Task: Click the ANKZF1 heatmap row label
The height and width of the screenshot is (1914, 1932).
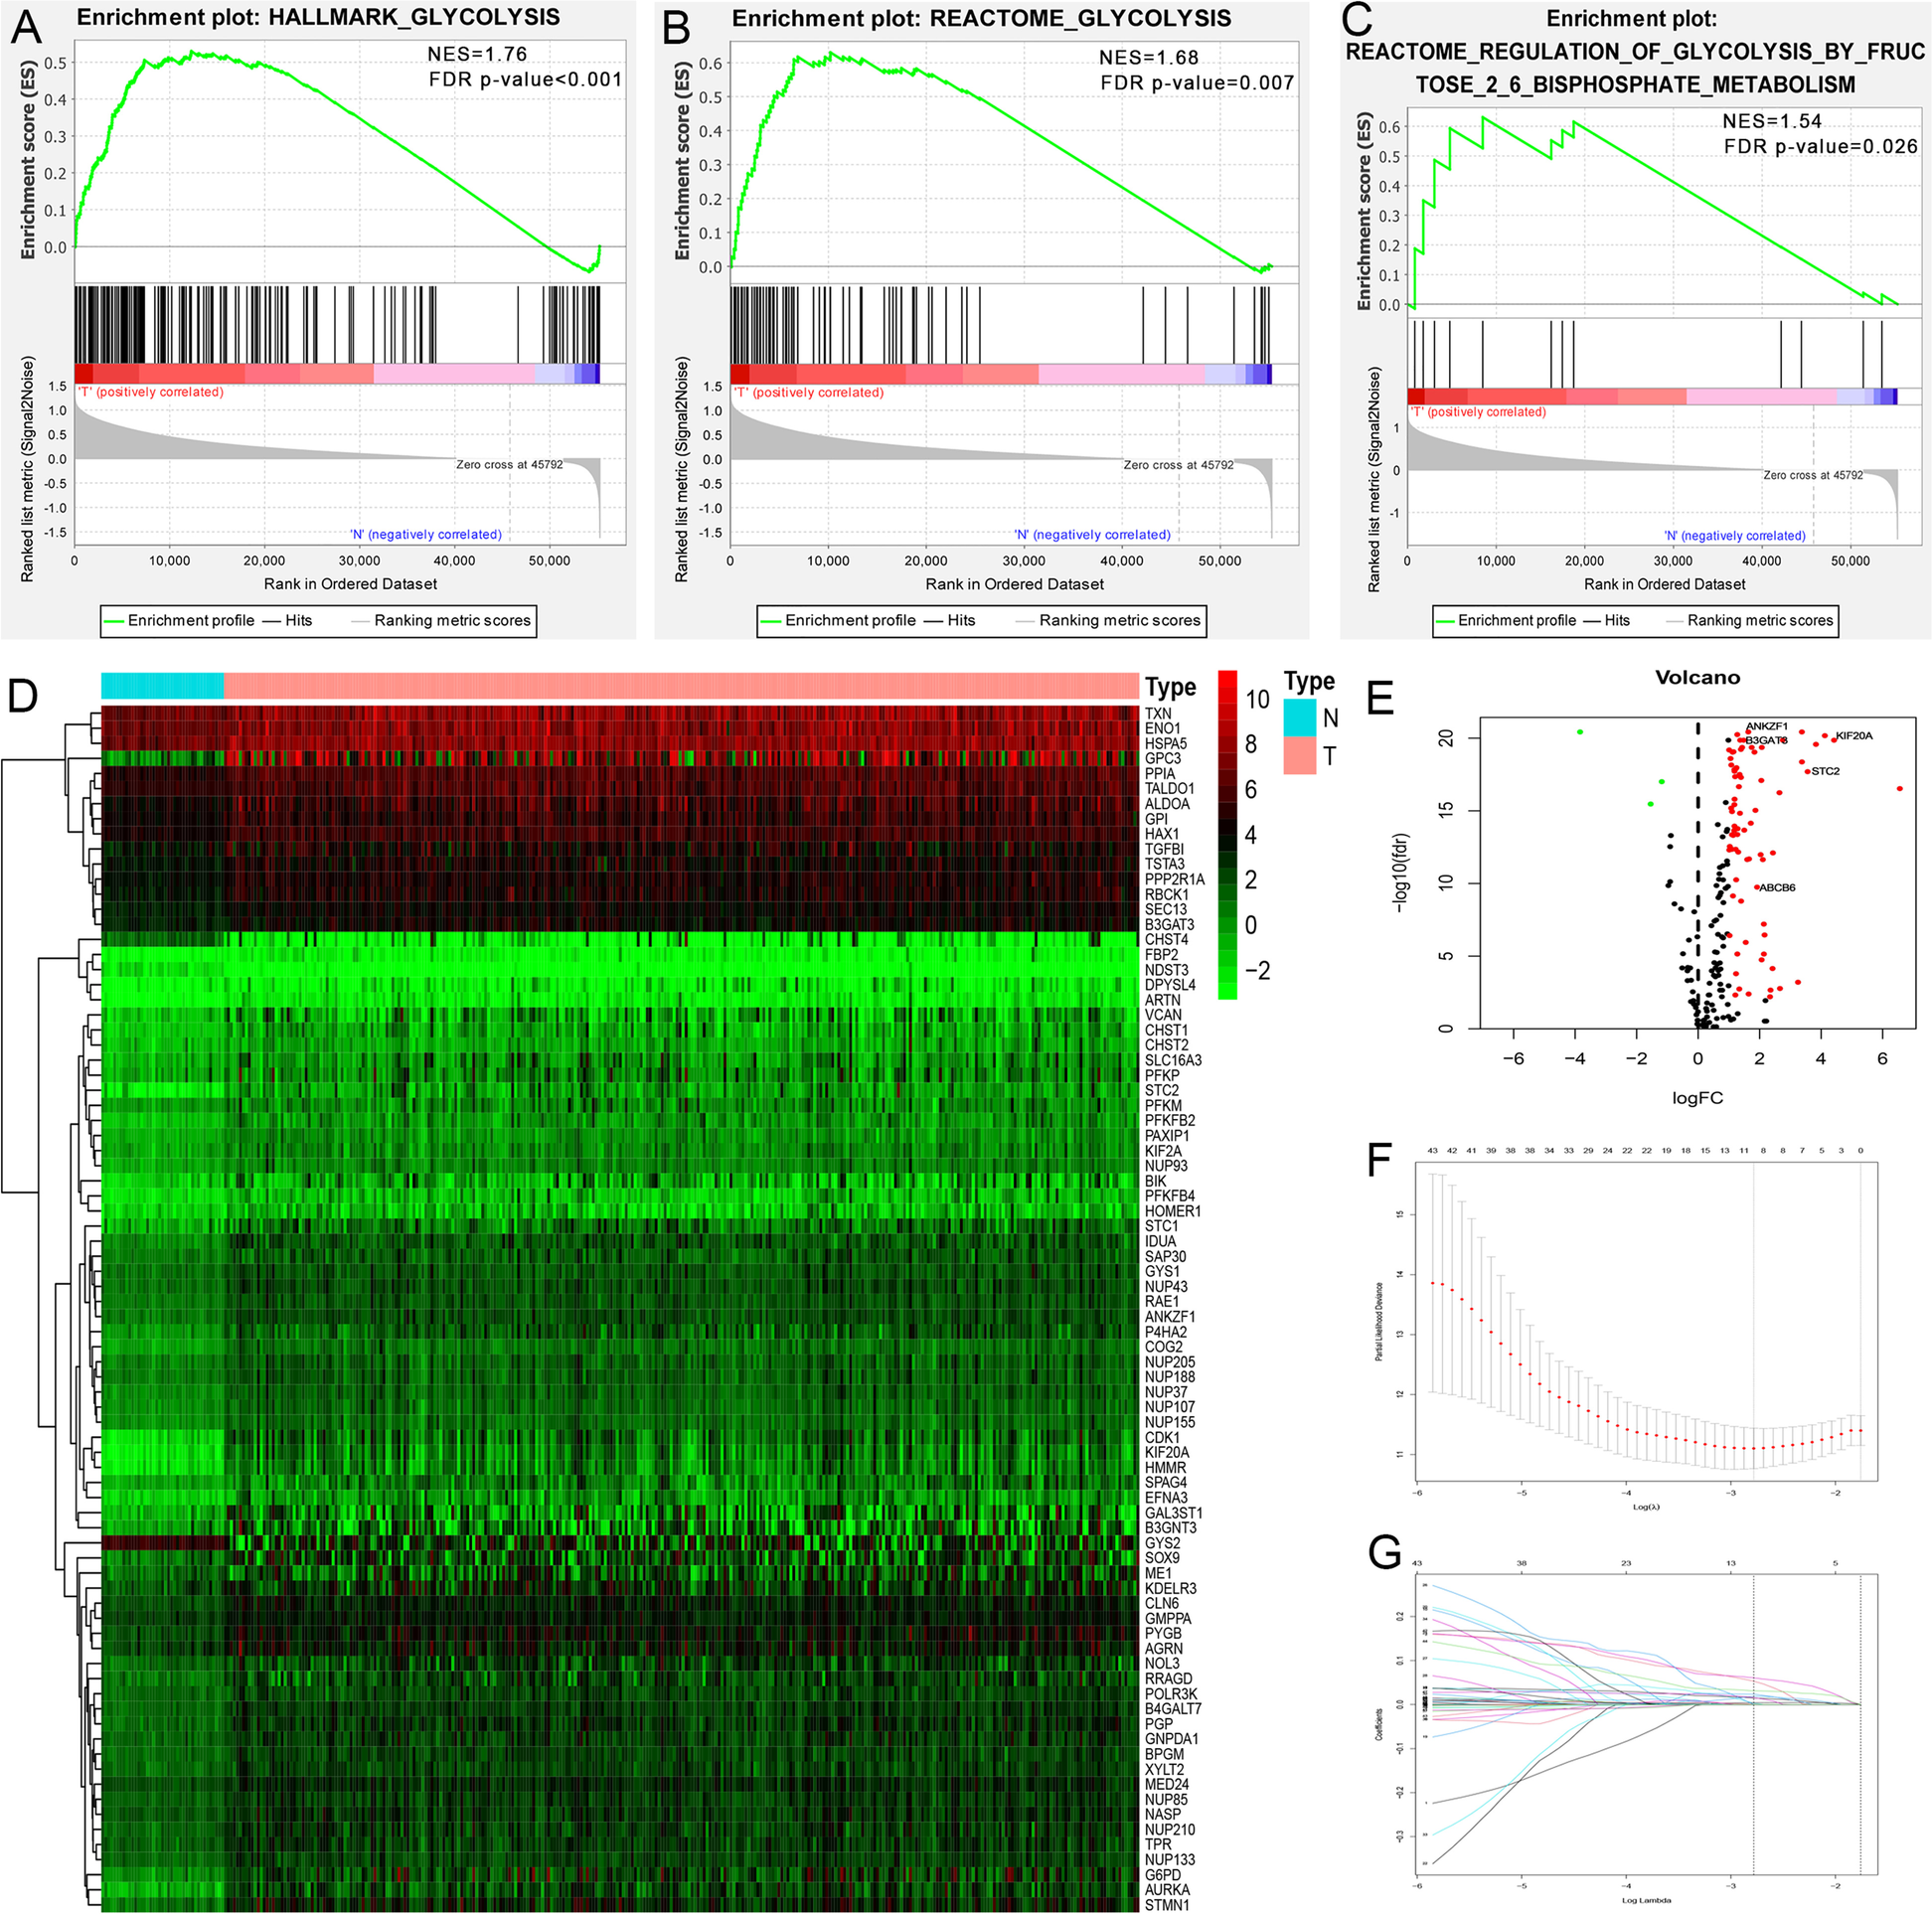Action: (1170, 1317)
